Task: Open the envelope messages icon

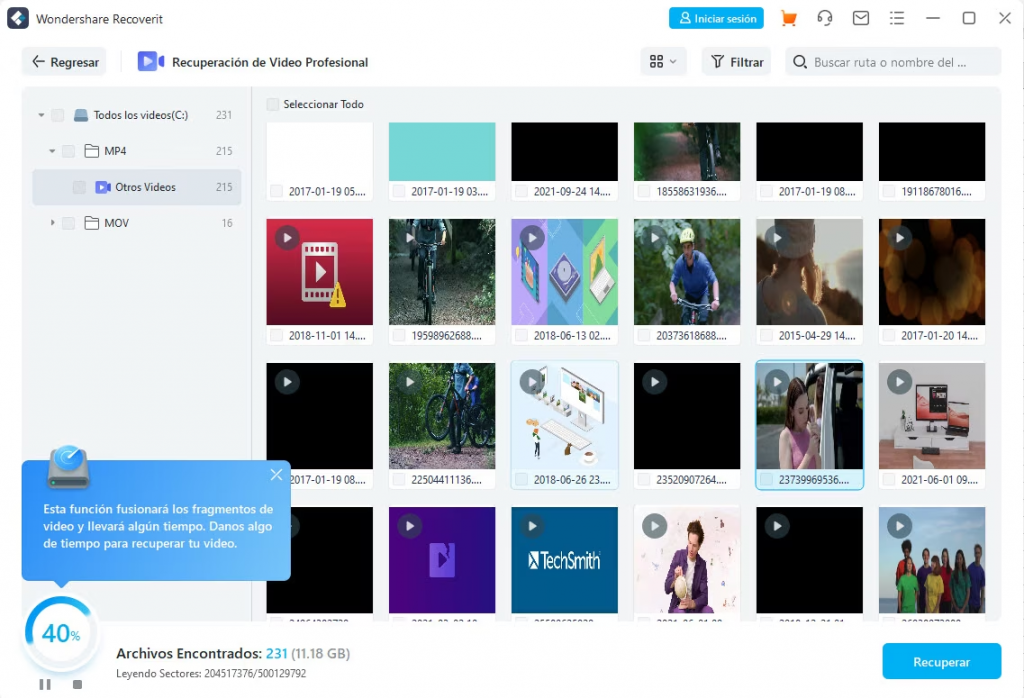Action: pos(860,18)
